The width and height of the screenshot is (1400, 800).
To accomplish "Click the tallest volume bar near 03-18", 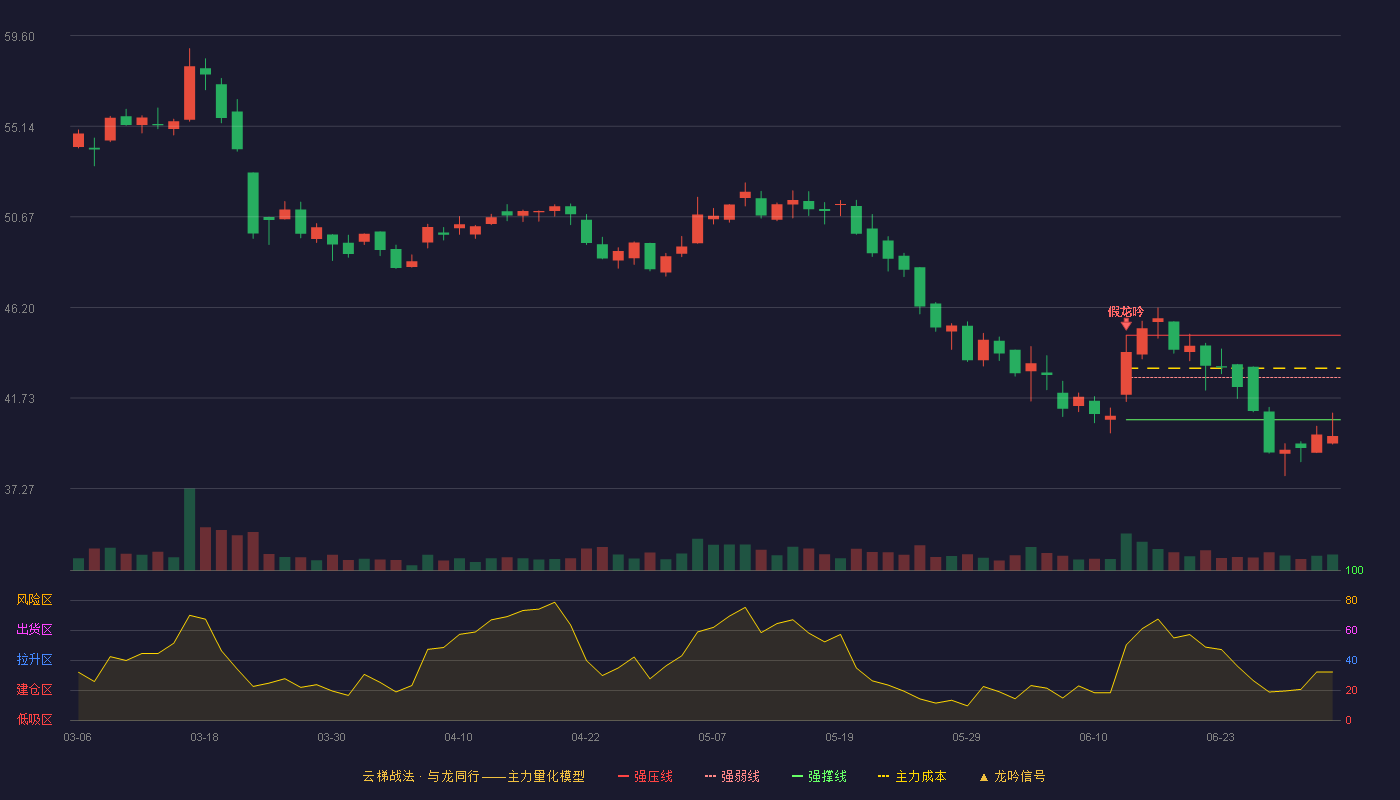I will [189, 529].
